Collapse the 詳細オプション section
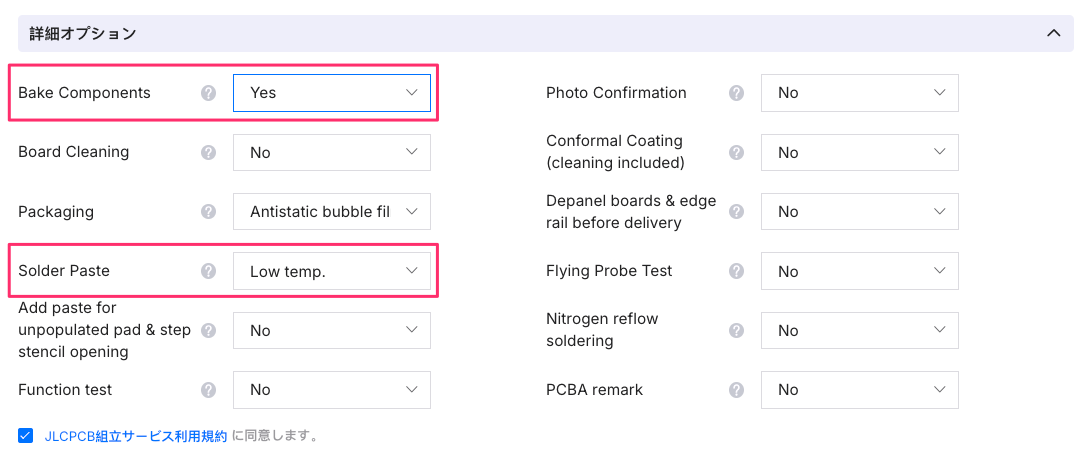Image resolution: width=1087 pixels, height=463 pixels. coord(1052,33)
